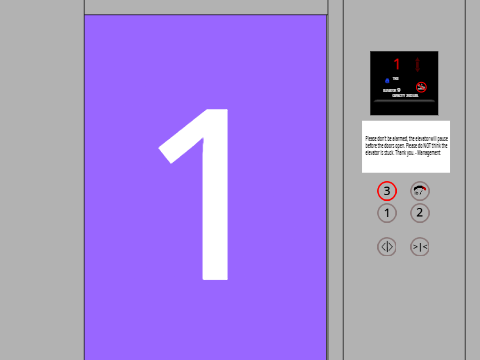Click the red floor number on the display
The height and width of the screenshot is (360, 480).
(396, 64)
